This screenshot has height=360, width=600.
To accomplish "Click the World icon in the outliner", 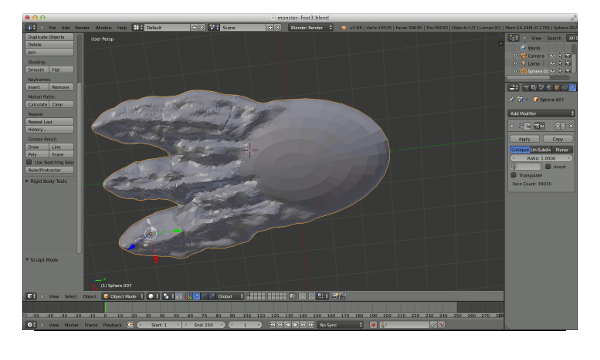I will pos(523,48).
